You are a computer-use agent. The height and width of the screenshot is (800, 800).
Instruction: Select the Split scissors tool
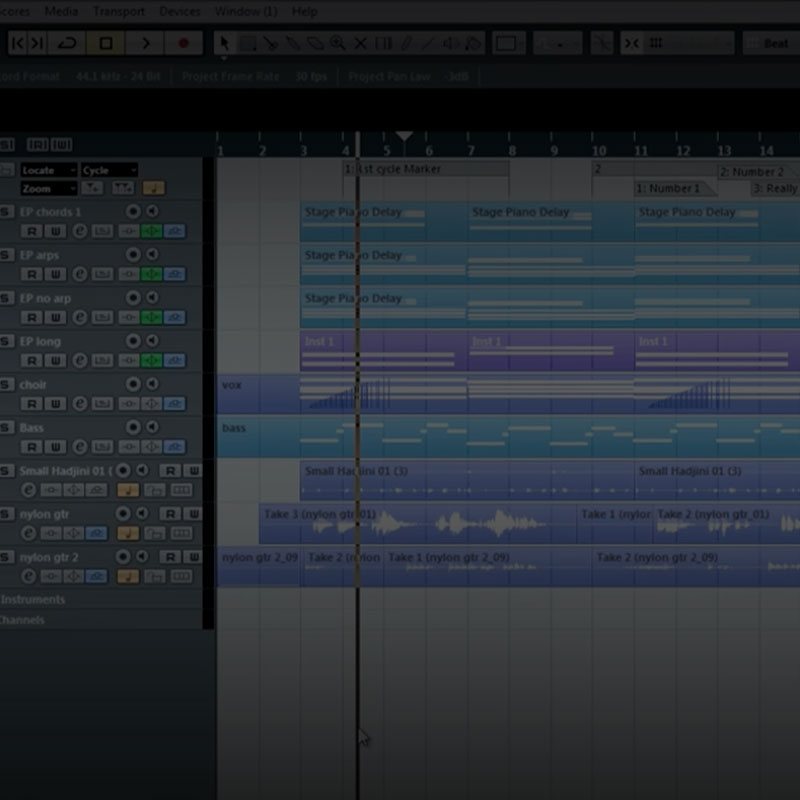(270, 43)
